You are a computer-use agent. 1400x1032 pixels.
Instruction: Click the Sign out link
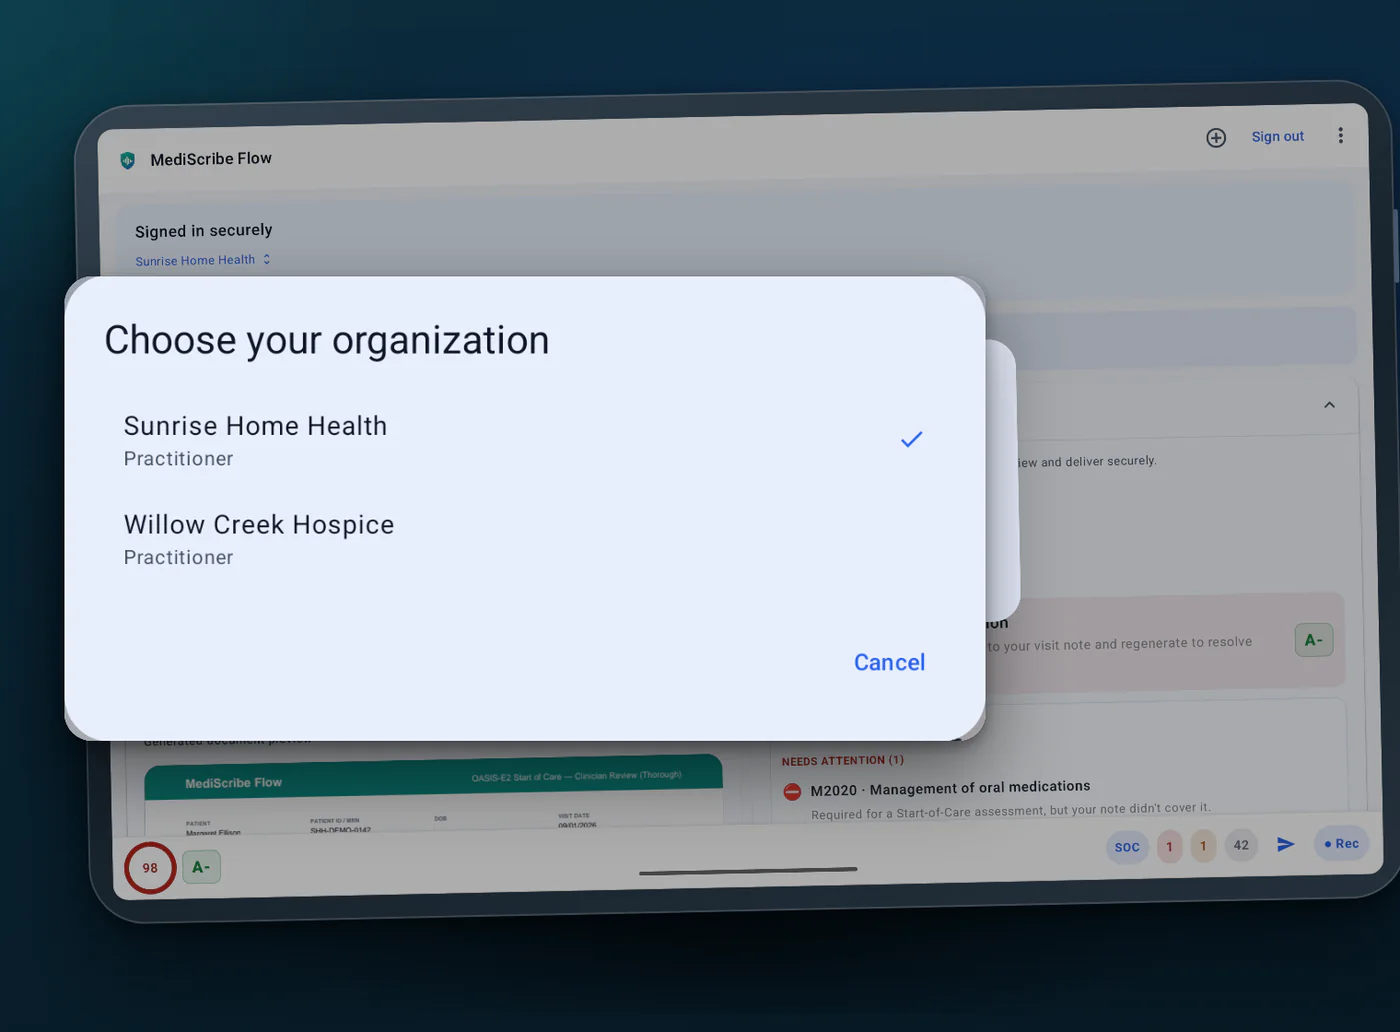pyautogui.click(x=1278, y=136)
